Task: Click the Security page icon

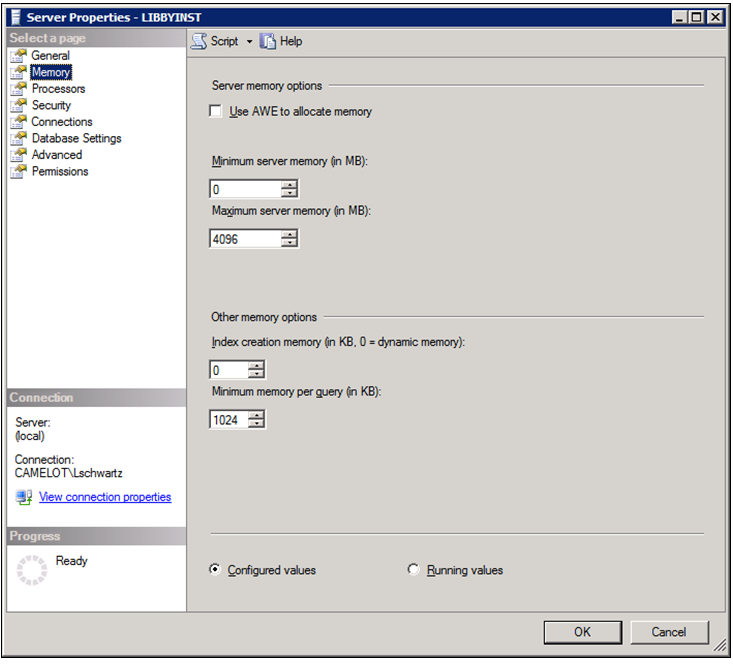Action: pyautogui.click(x=19, y=105)
